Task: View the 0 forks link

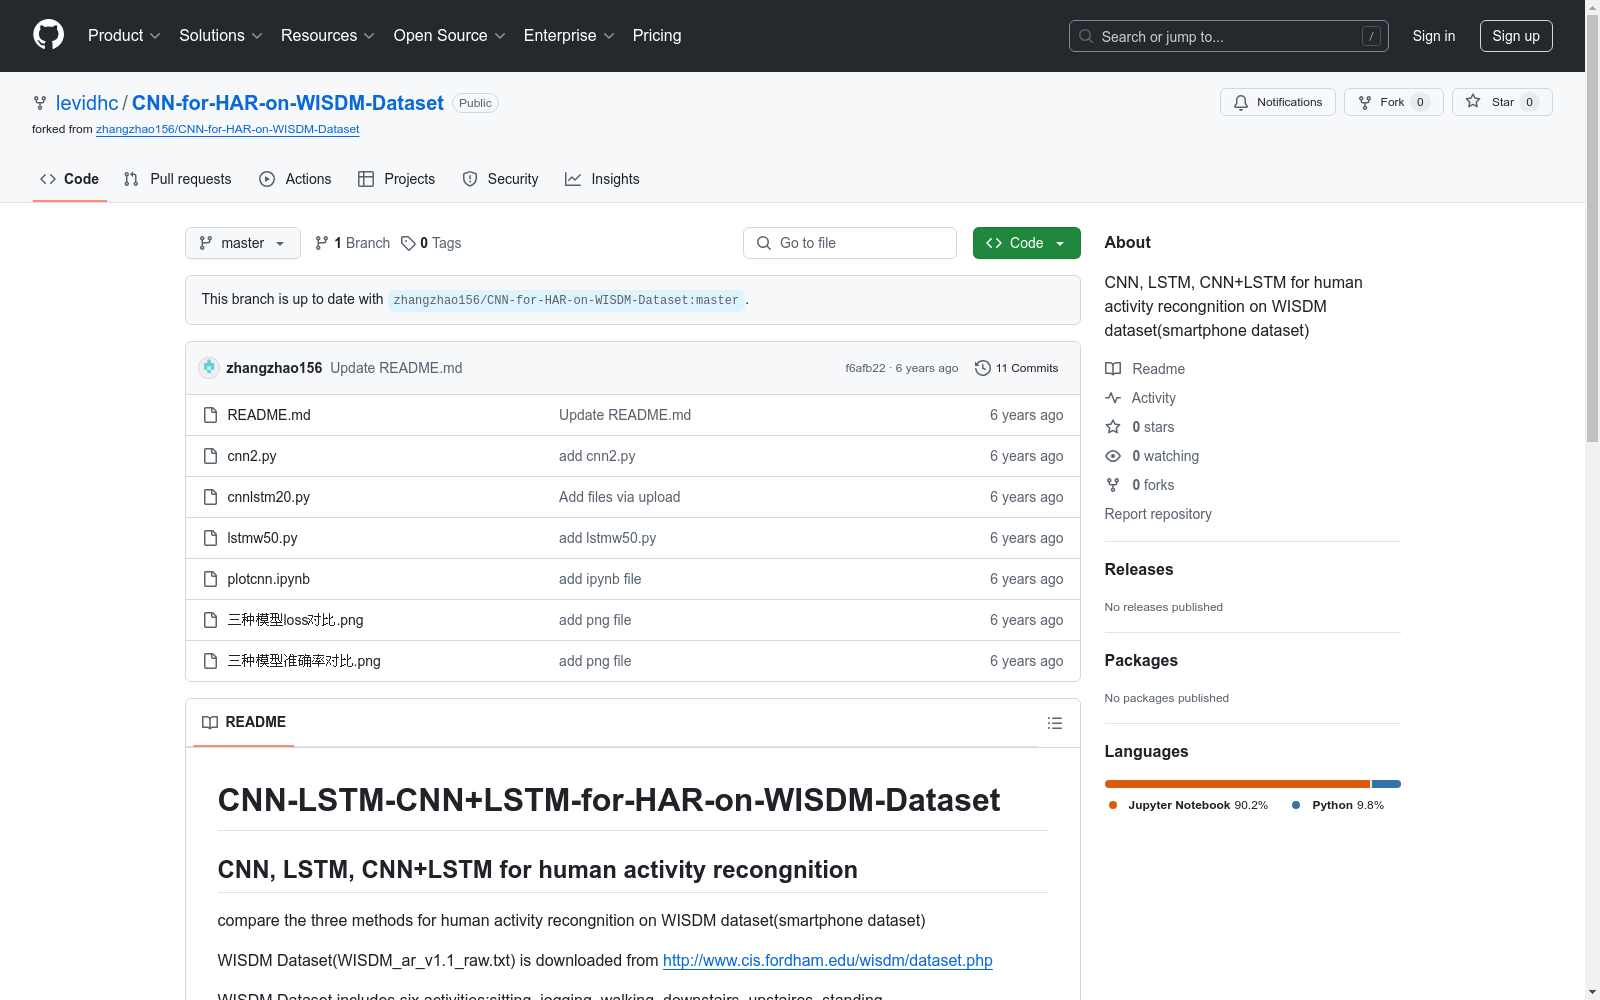Action: click(x=1139, y=485)
